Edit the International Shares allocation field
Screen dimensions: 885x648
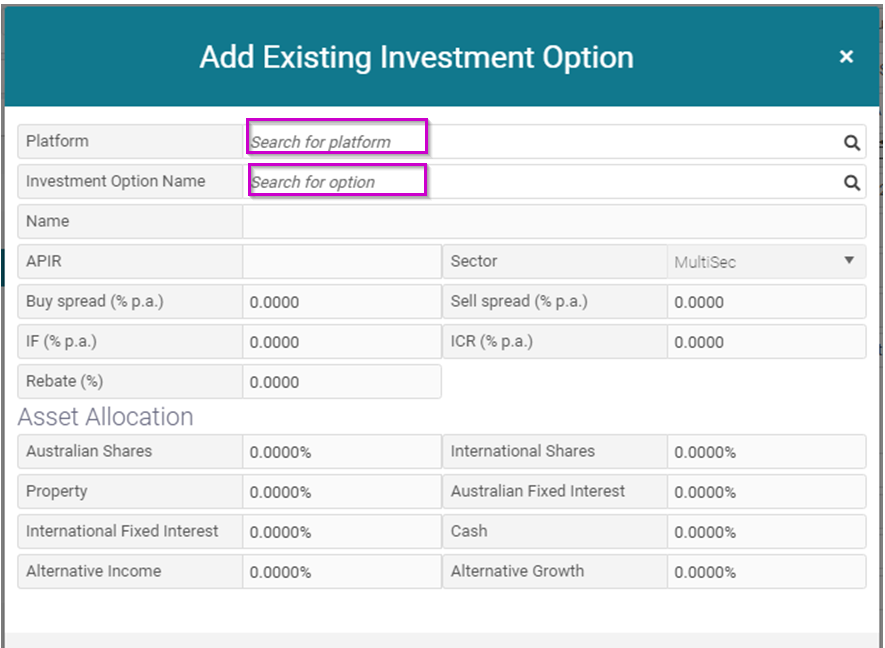(x=765, y=452)
